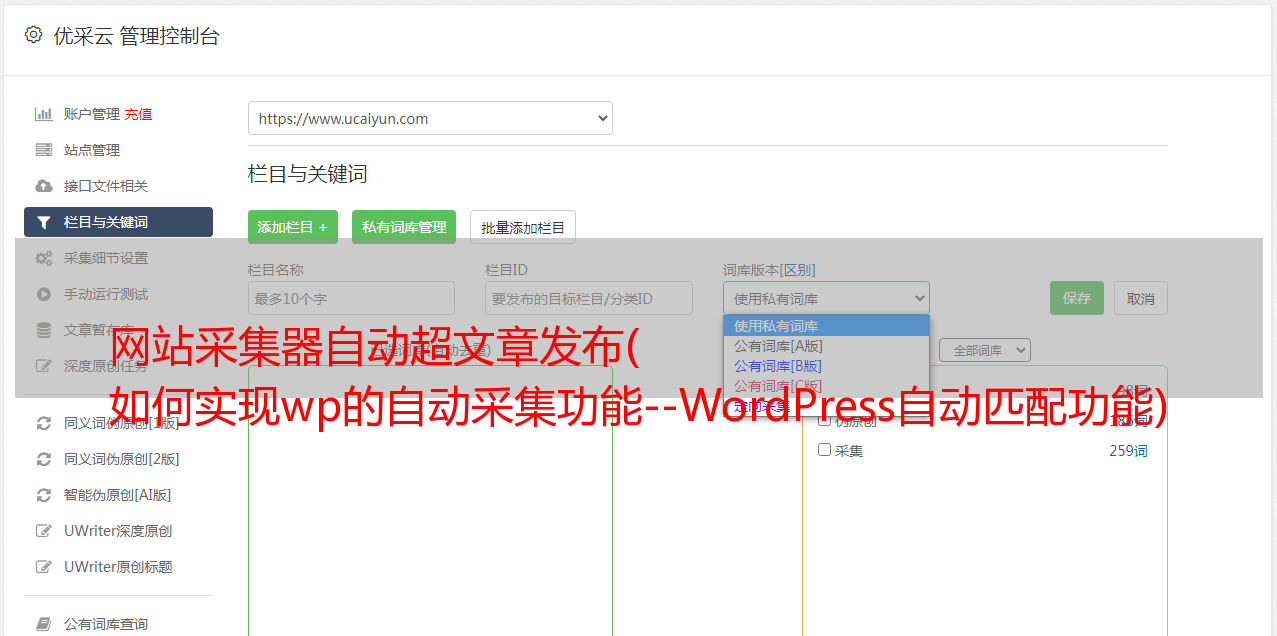This screenshot has width=1277, height=636.
Task: Click the play icon for 手动运行测试
Action: click(43, 294)
